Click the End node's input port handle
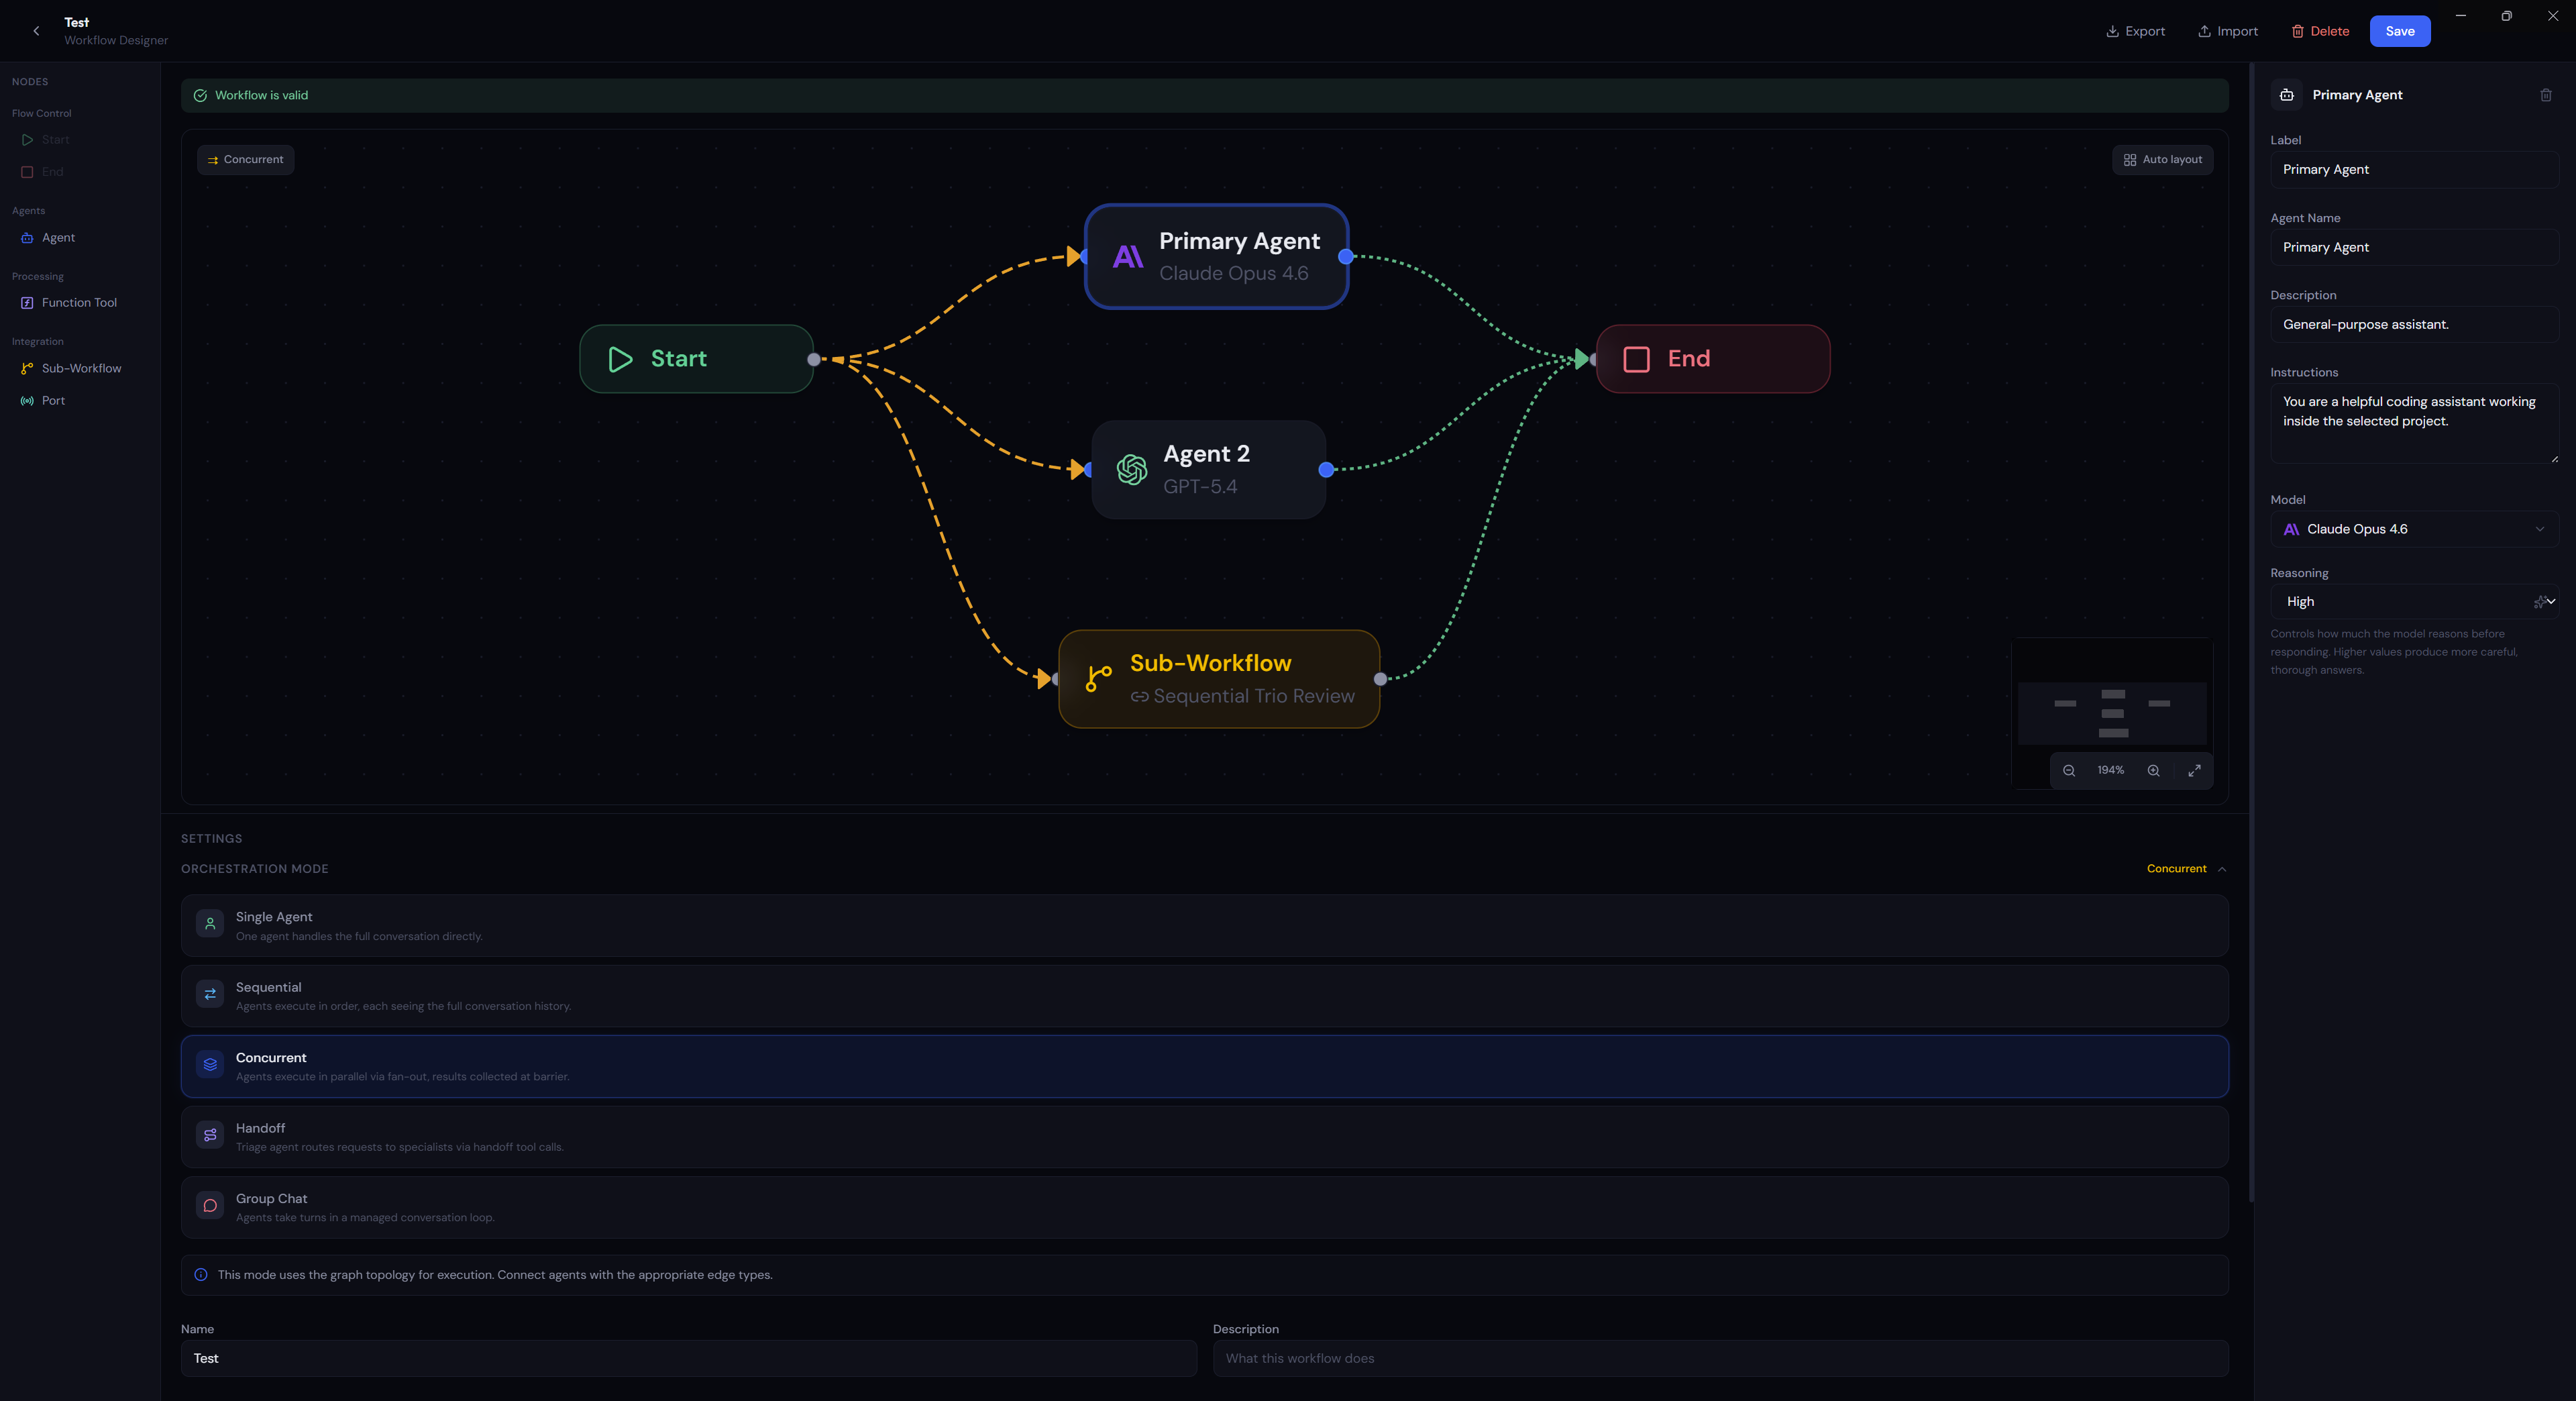The width and height of the screenshot is (2576, 1401). (1594, 360)
